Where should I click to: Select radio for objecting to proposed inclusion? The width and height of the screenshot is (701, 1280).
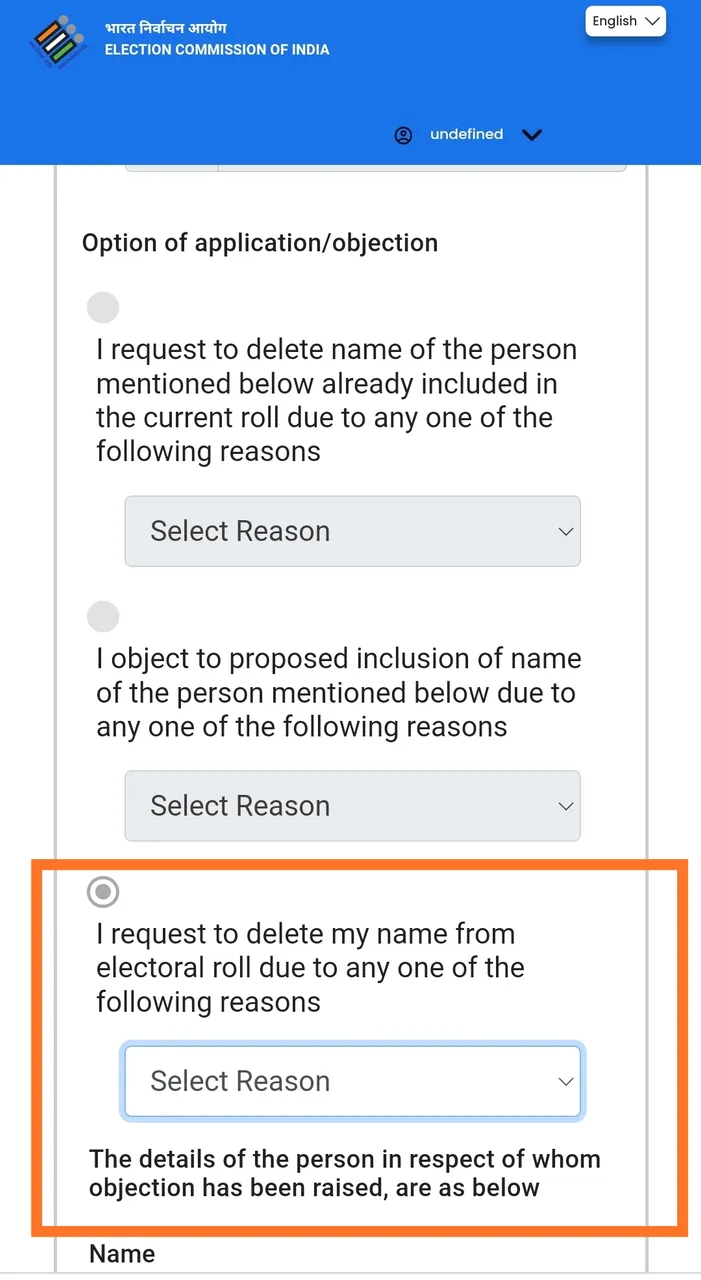pyautogui.click(x=103, y=616)
